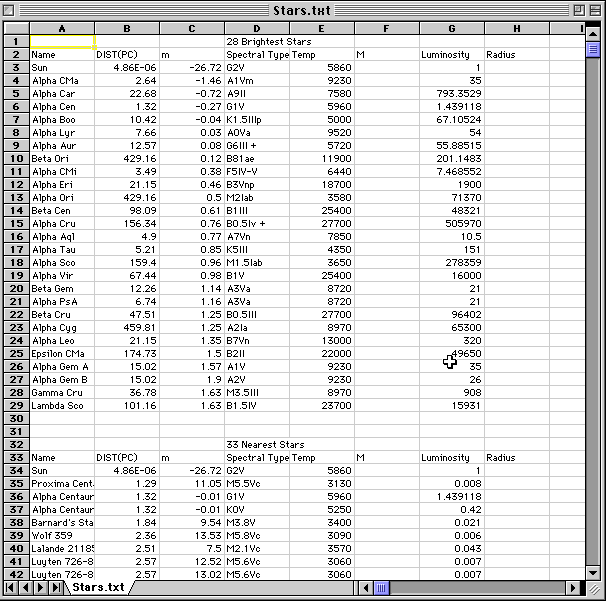Click the window resize grip corner
606x601 pixels.
[593, 589]
